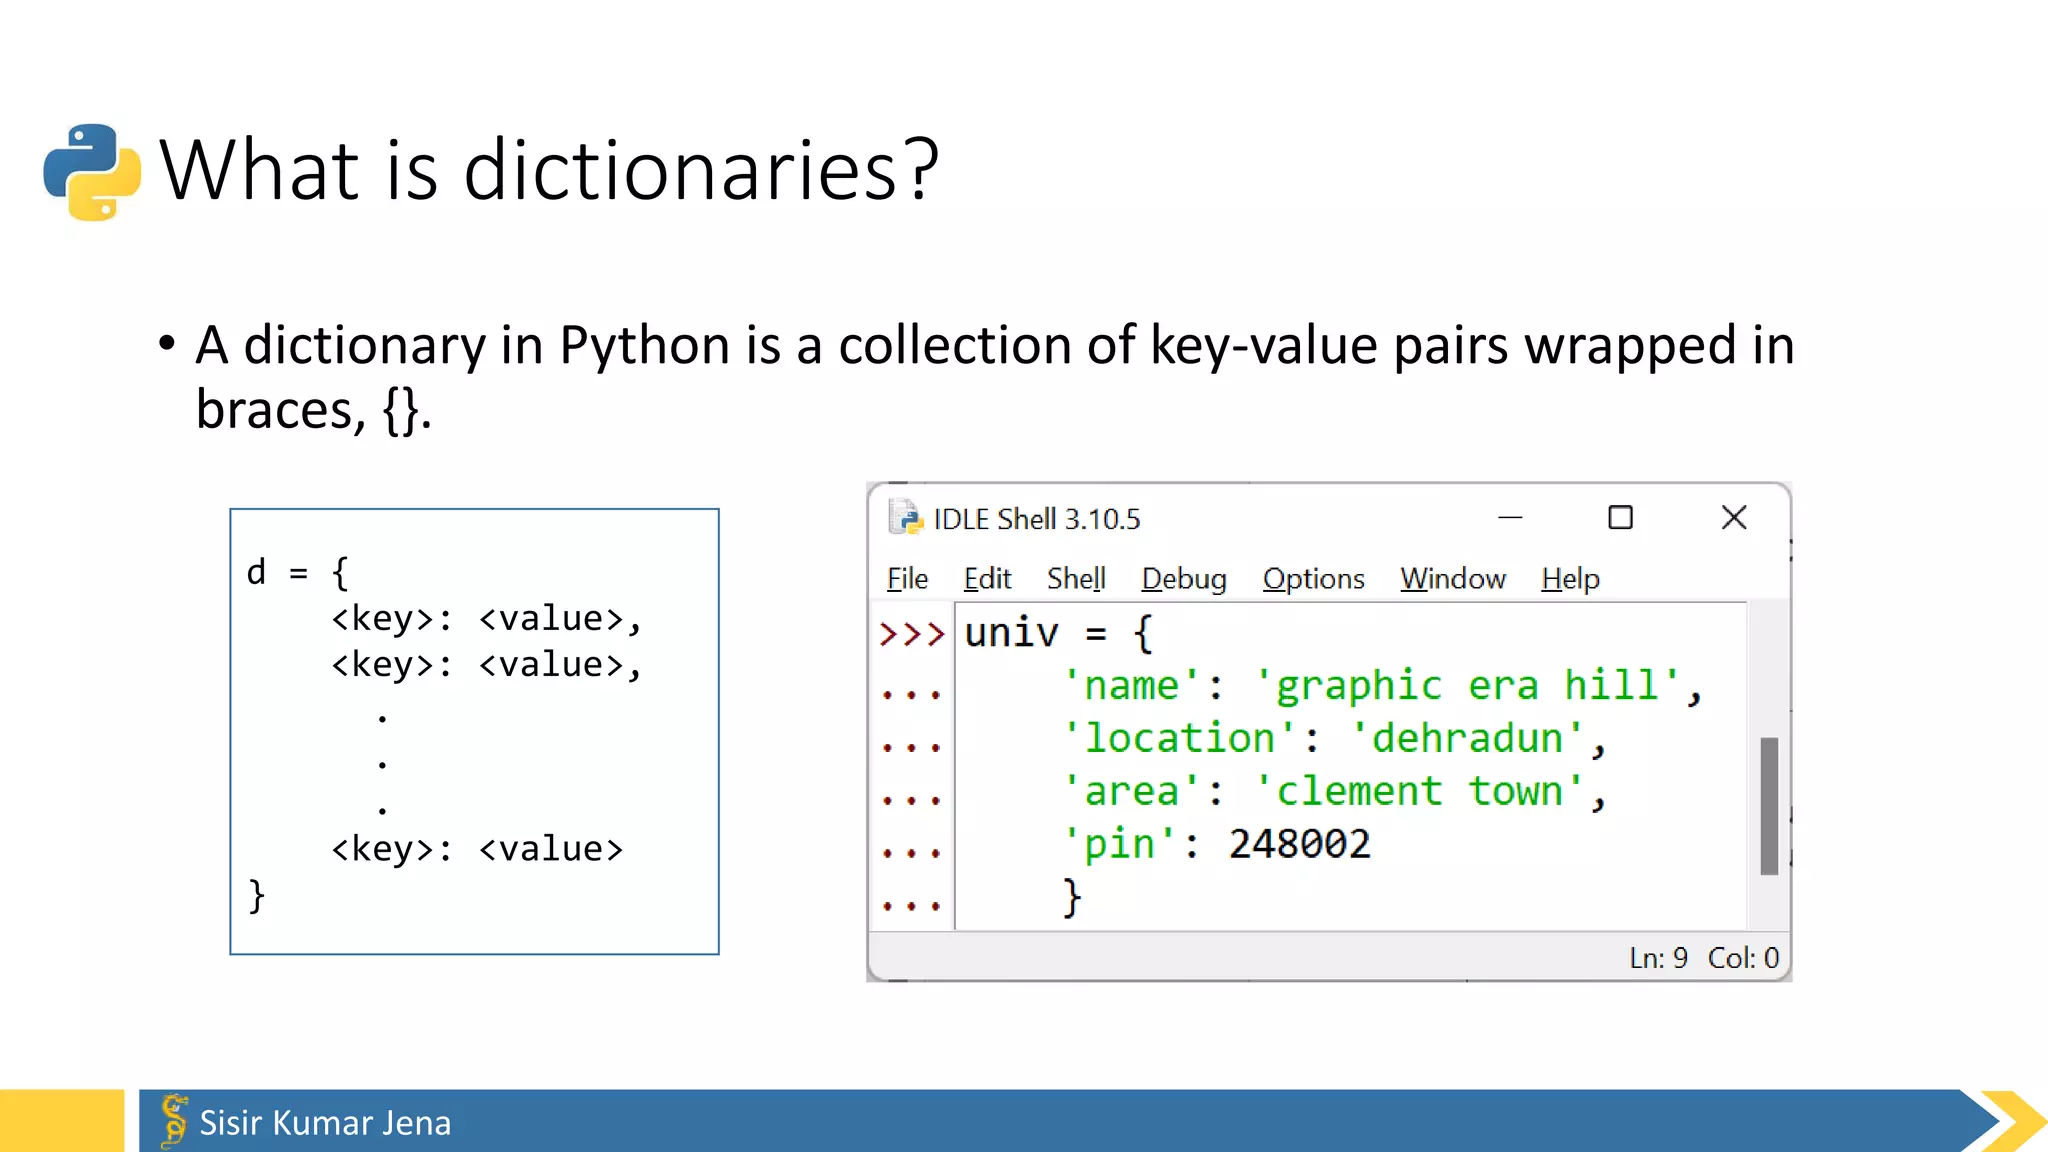Image resolution: width=2048 pixels, height=1152 pixels.
Task: Close the IDLE Shell 3.10.5 window
Action: (1734, 517)
